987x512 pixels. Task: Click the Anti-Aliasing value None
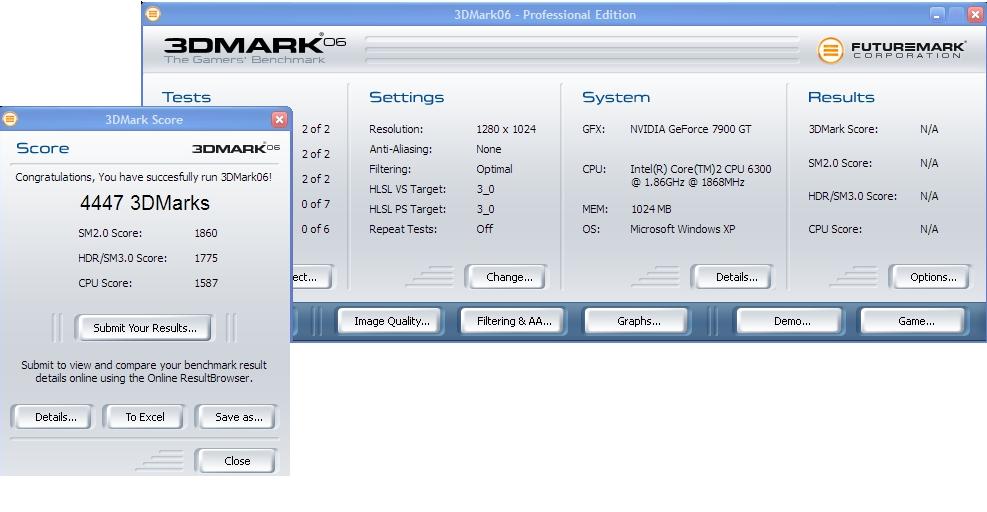click(488, 149)
